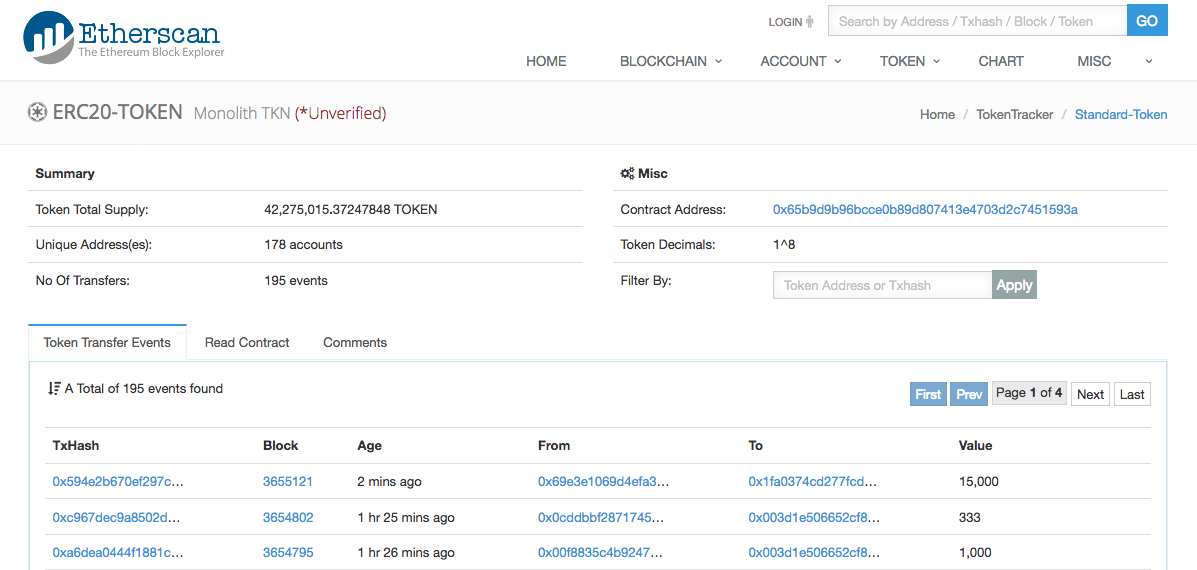This screenshot has width=1197, height=570.
Task: Focus the address/txhash search field
Action: [977, 21]
